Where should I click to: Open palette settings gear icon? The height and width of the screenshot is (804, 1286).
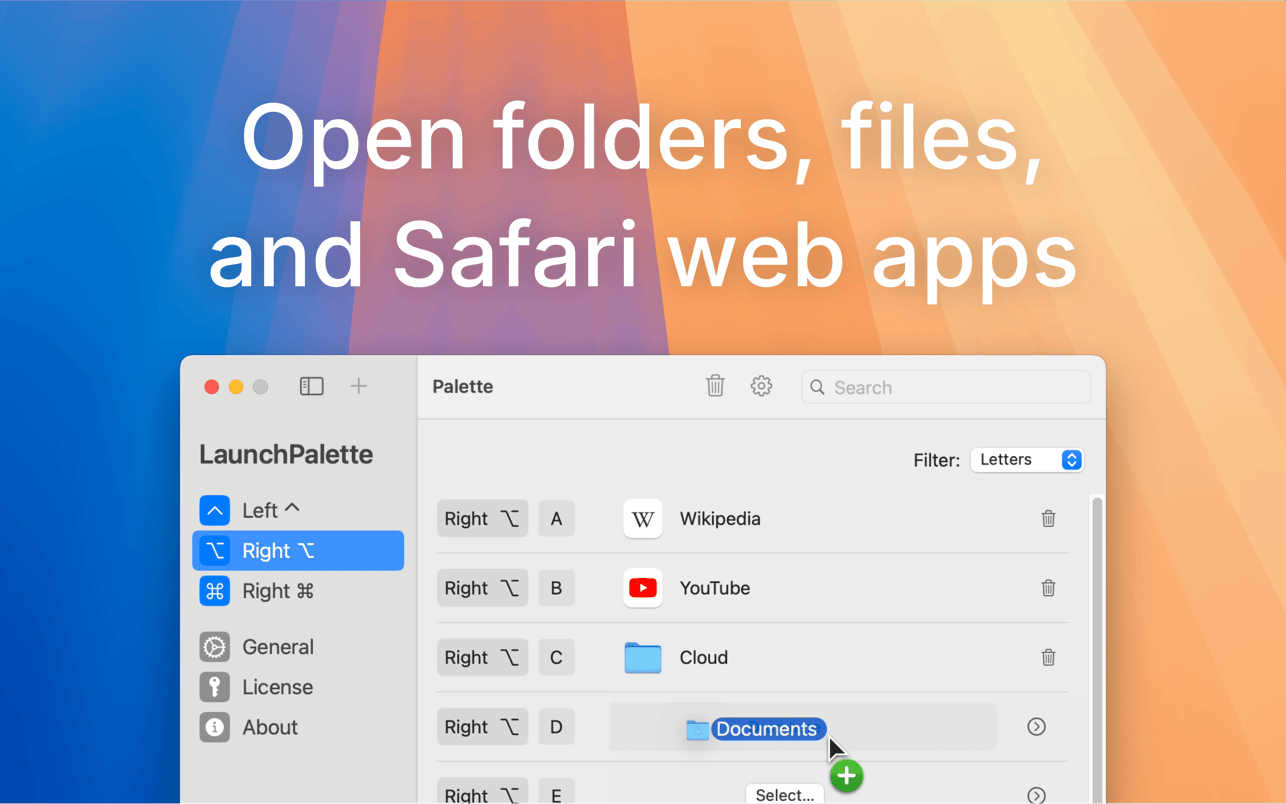[761, 386]
